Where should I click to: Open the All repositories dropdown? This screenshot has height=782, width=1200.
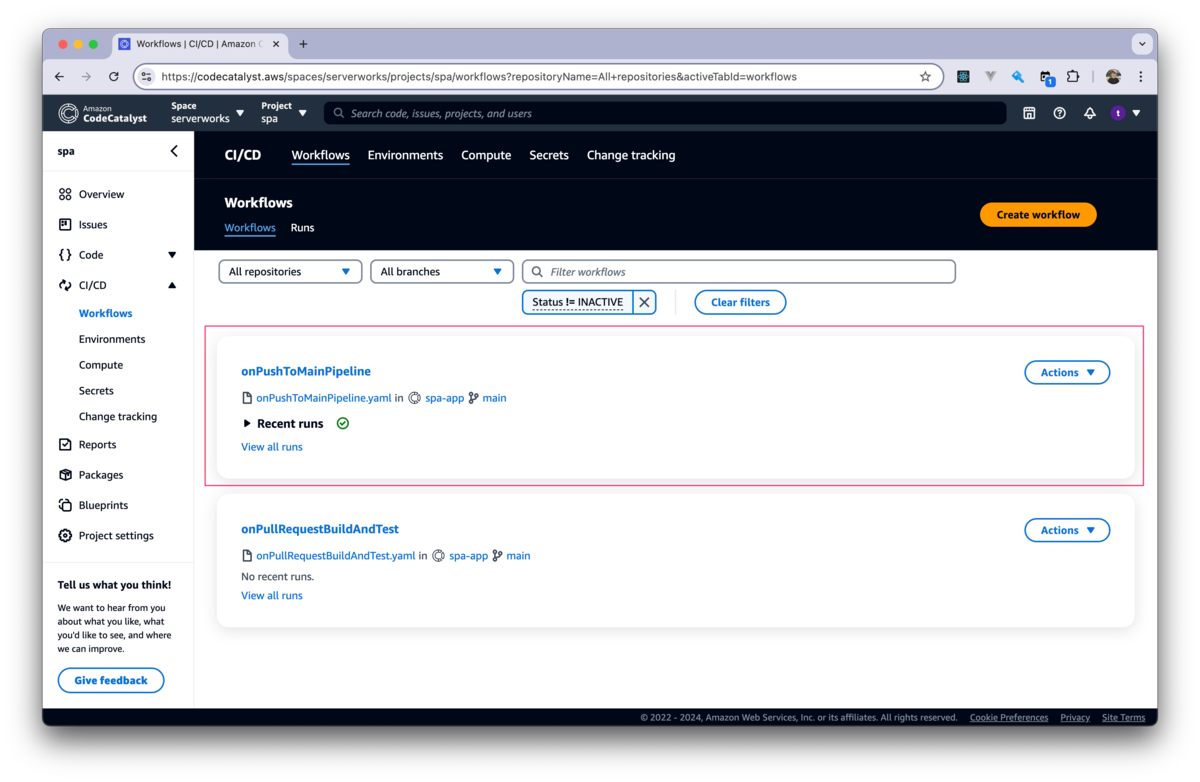290,271
